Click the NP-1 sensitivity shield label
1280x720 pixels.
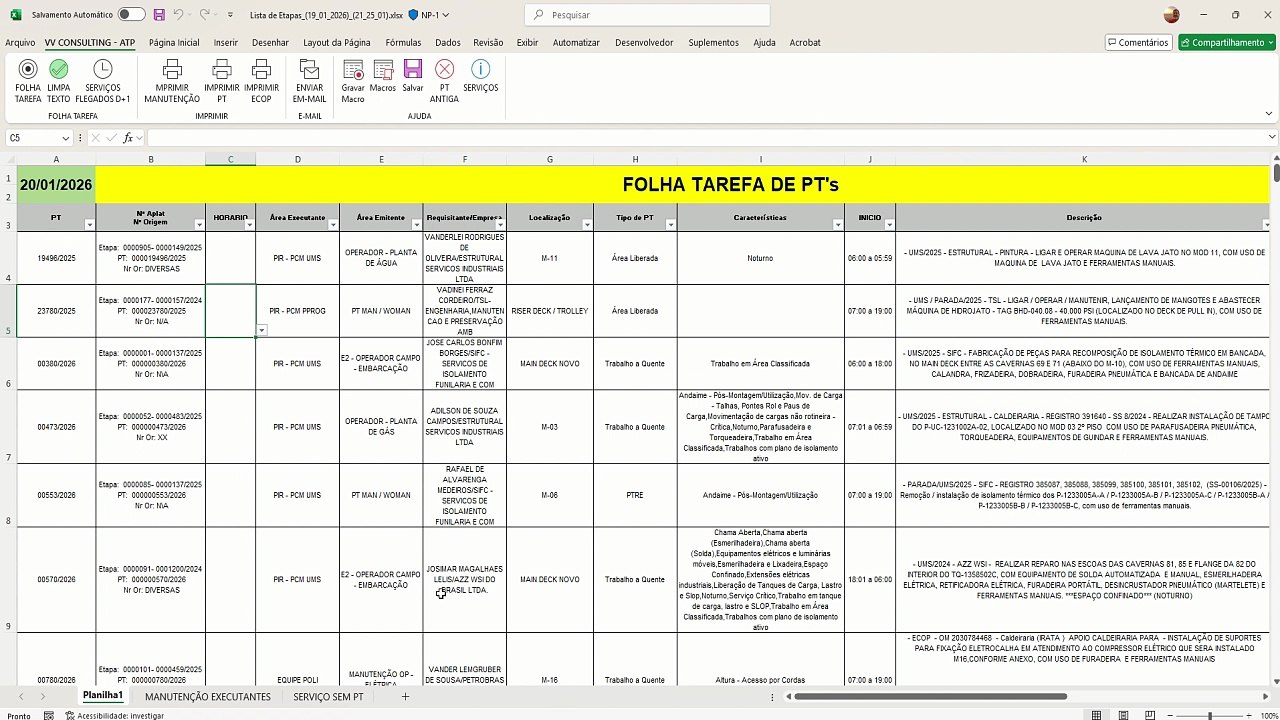429,15
